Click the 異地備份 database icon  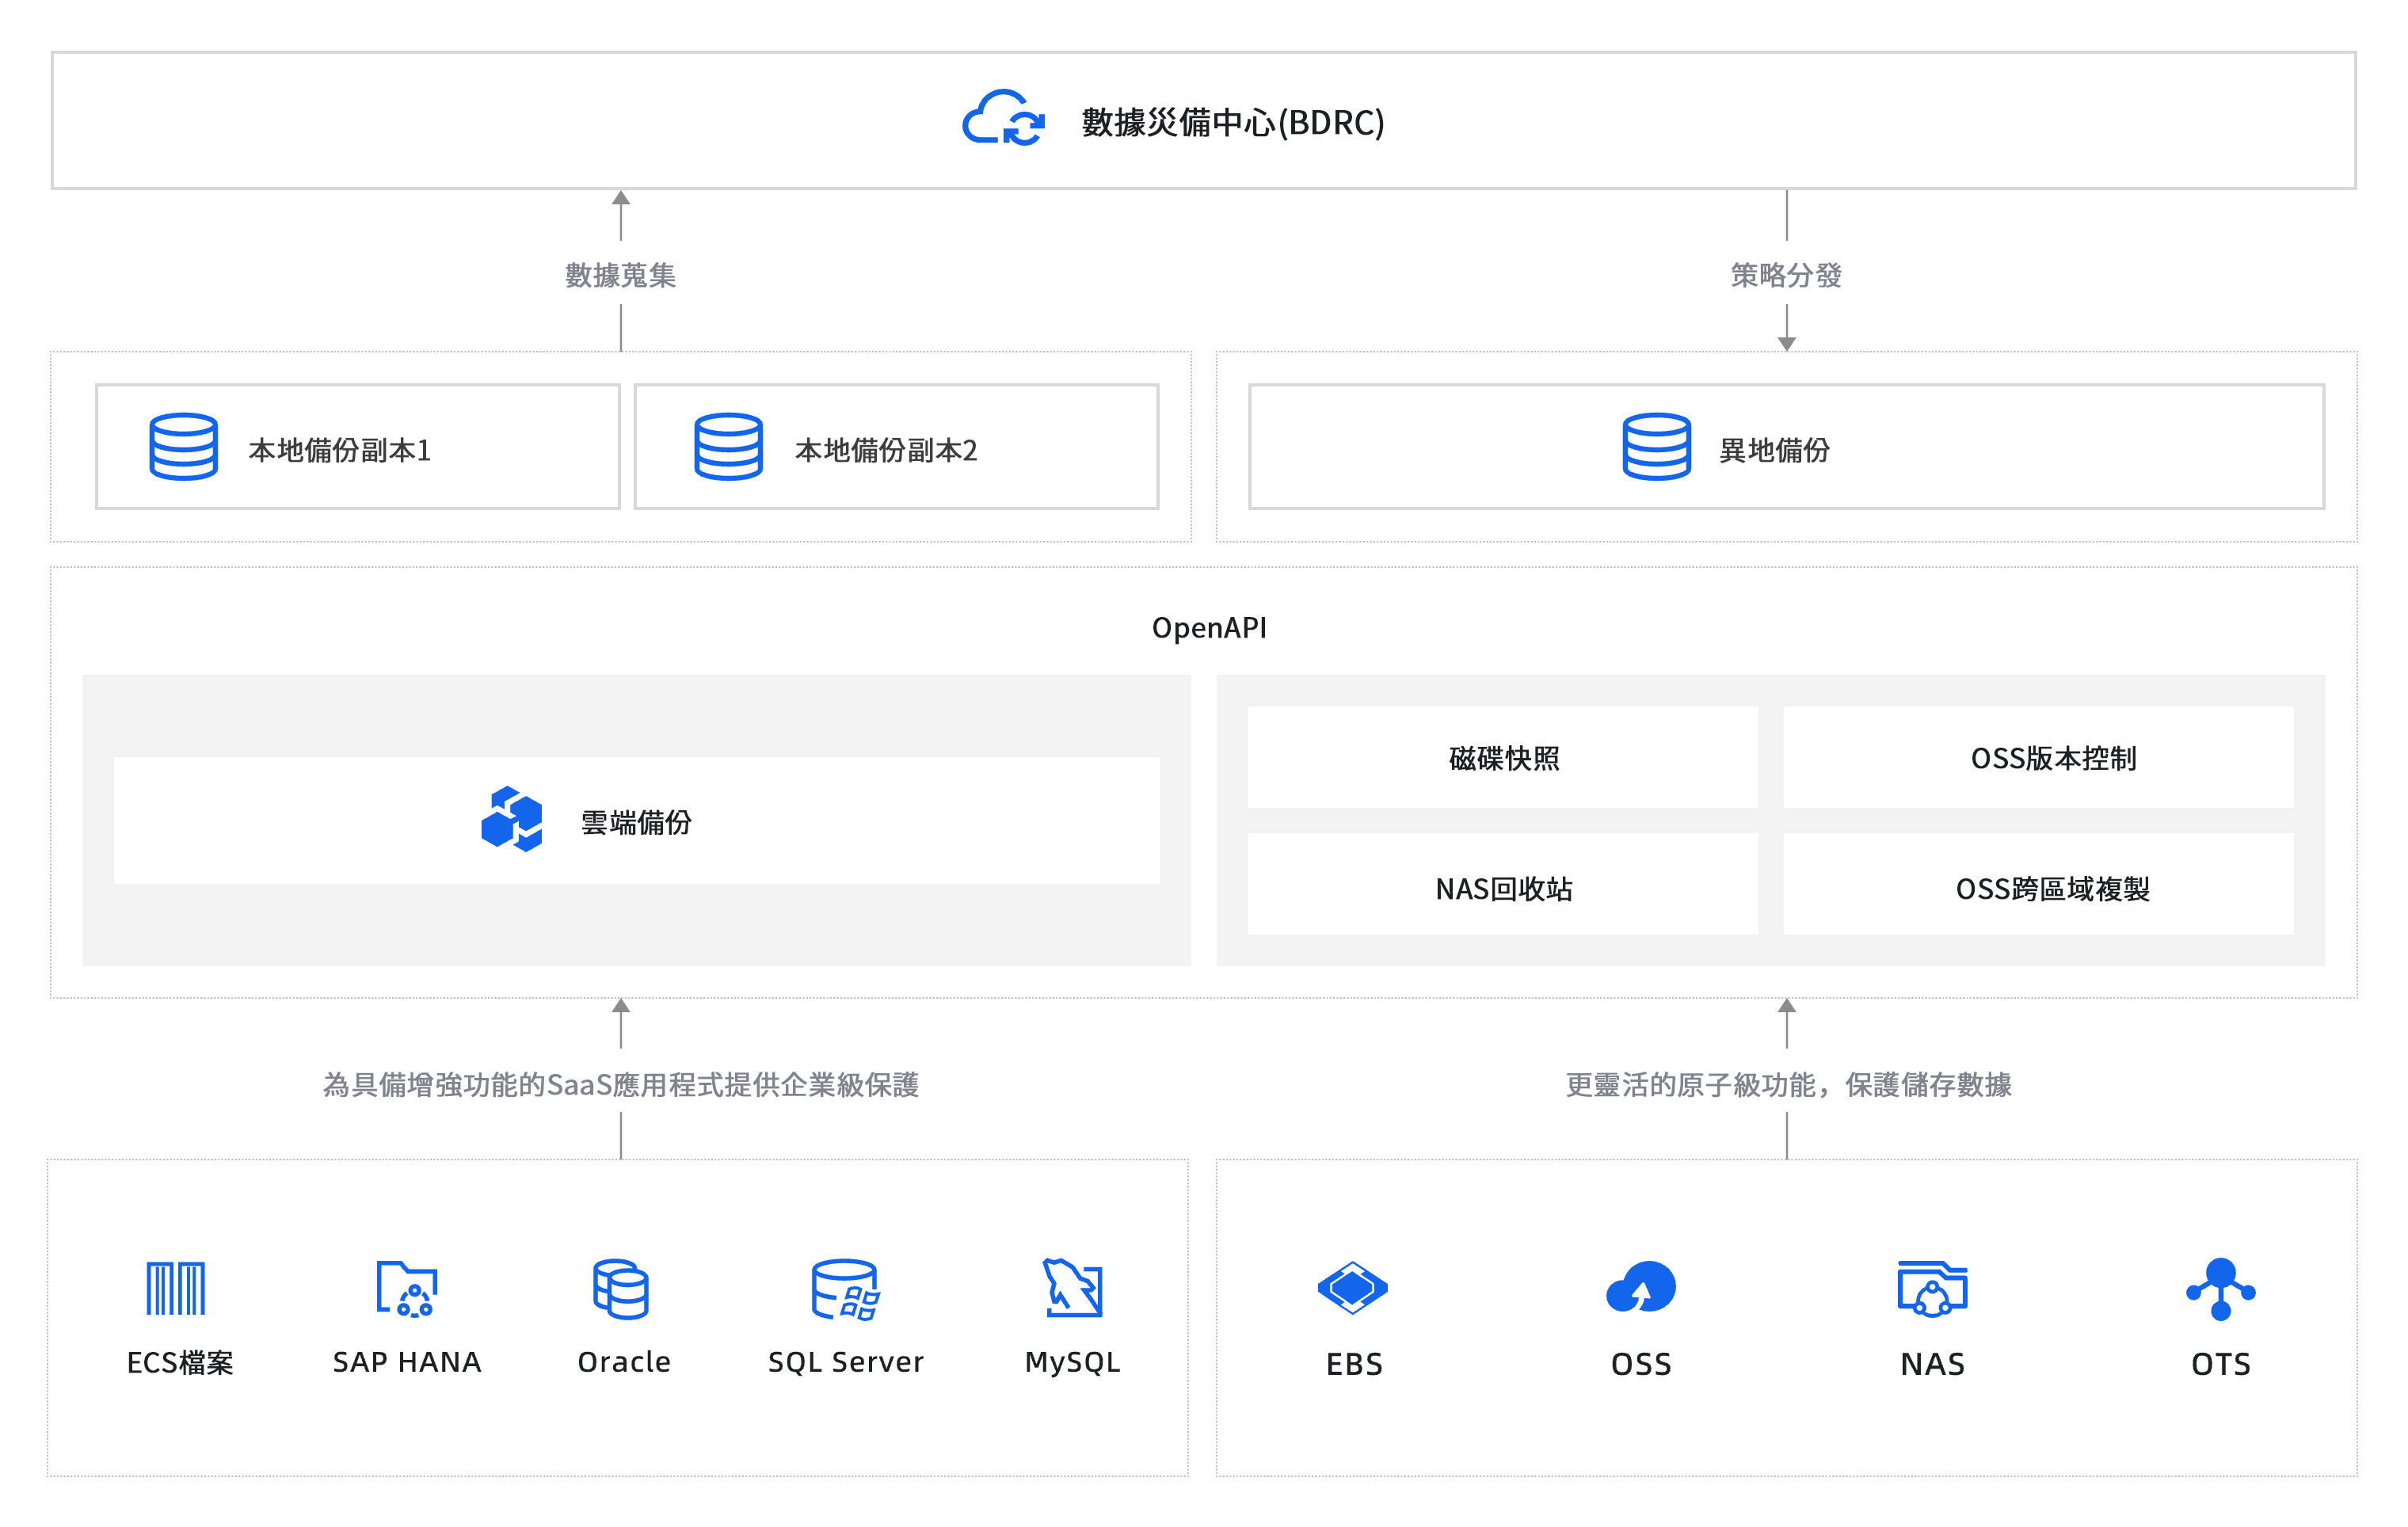coord(1656,447)
